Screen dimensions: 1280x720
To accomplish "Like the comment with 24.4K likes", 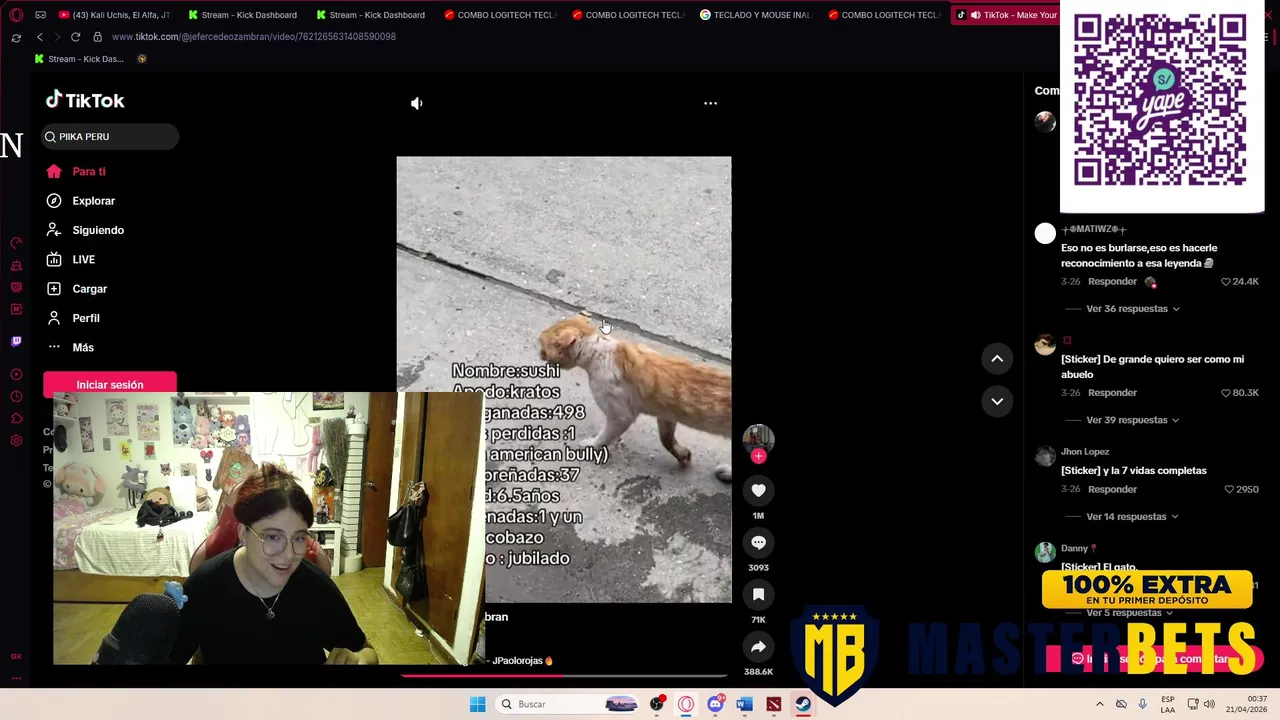I will click(x=1226, y=282).
